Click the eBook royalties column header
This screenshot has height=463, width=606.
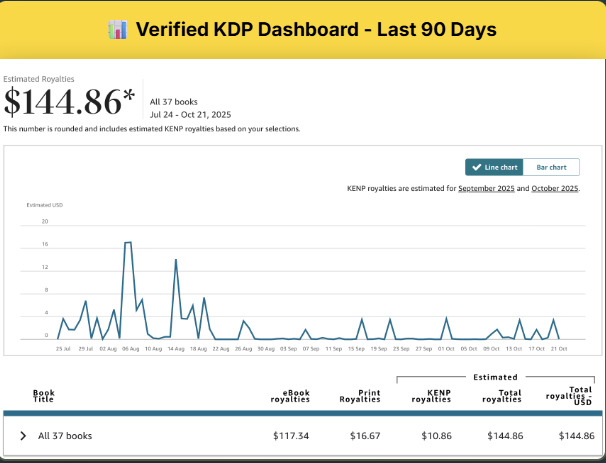coord(290,397)
